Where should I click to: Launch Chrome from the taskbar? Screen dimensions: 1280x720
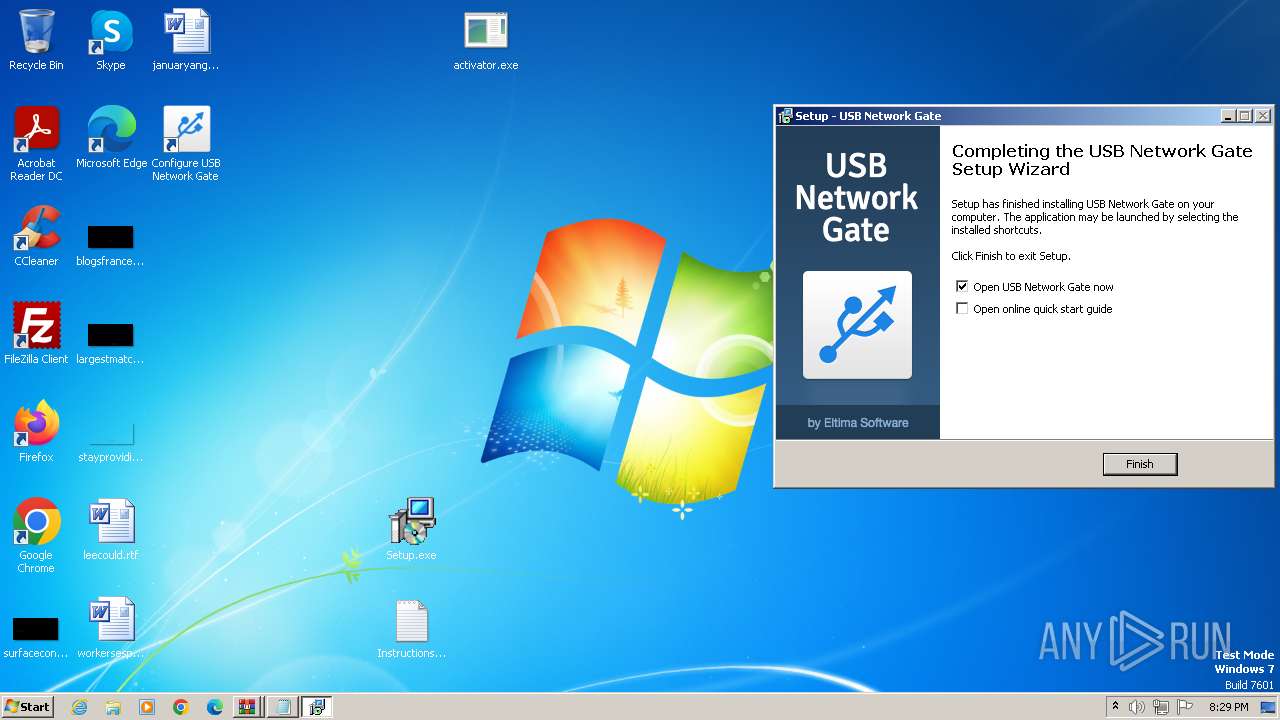point(181,707)
